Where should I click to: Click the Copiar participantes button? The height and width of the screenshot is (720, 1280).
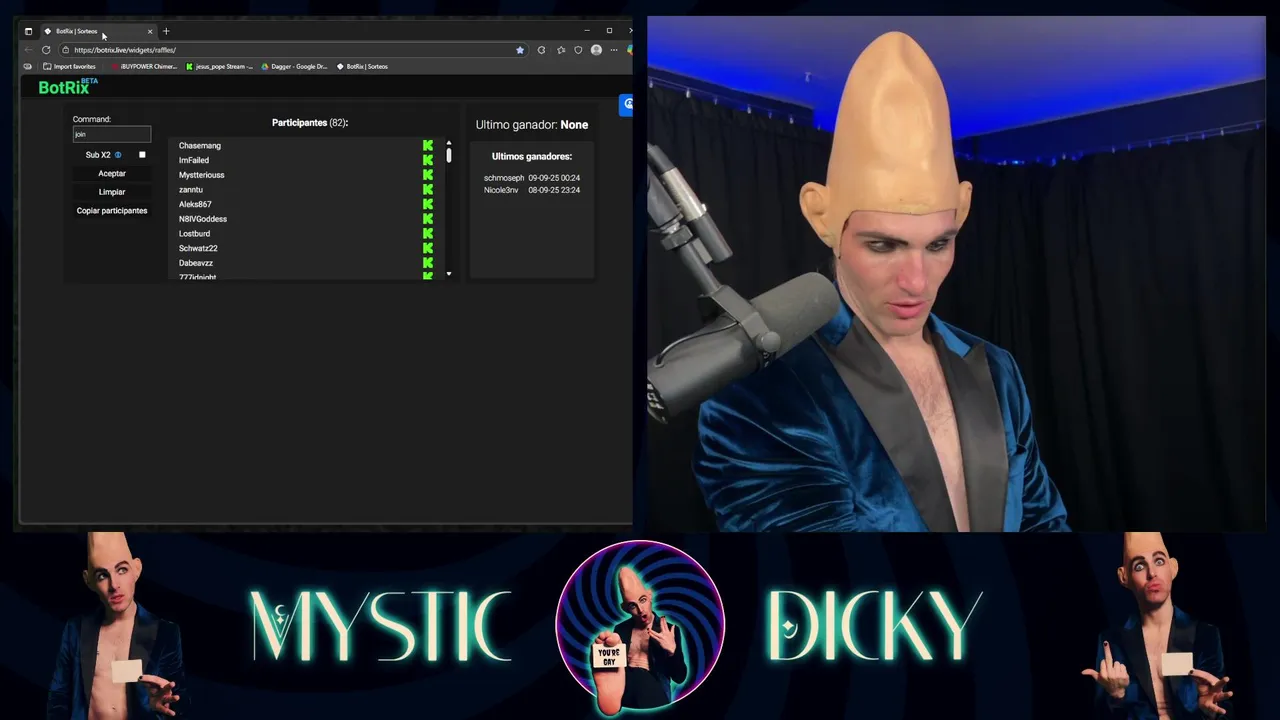click(112, 211)
